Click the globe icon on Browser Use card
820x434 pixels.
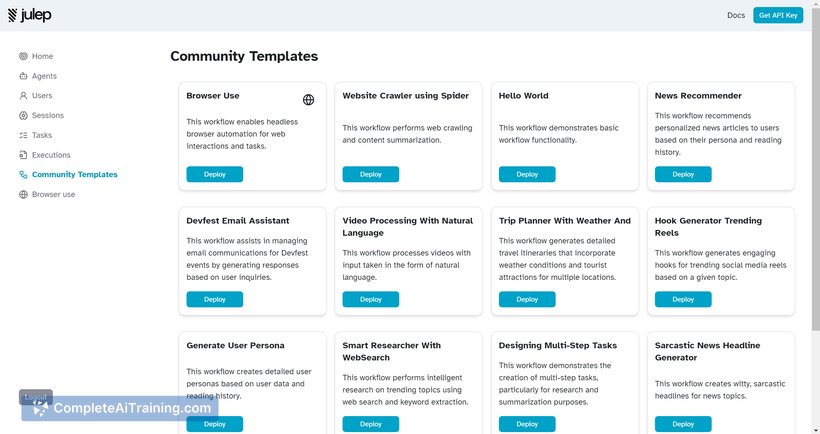[309, 99]
